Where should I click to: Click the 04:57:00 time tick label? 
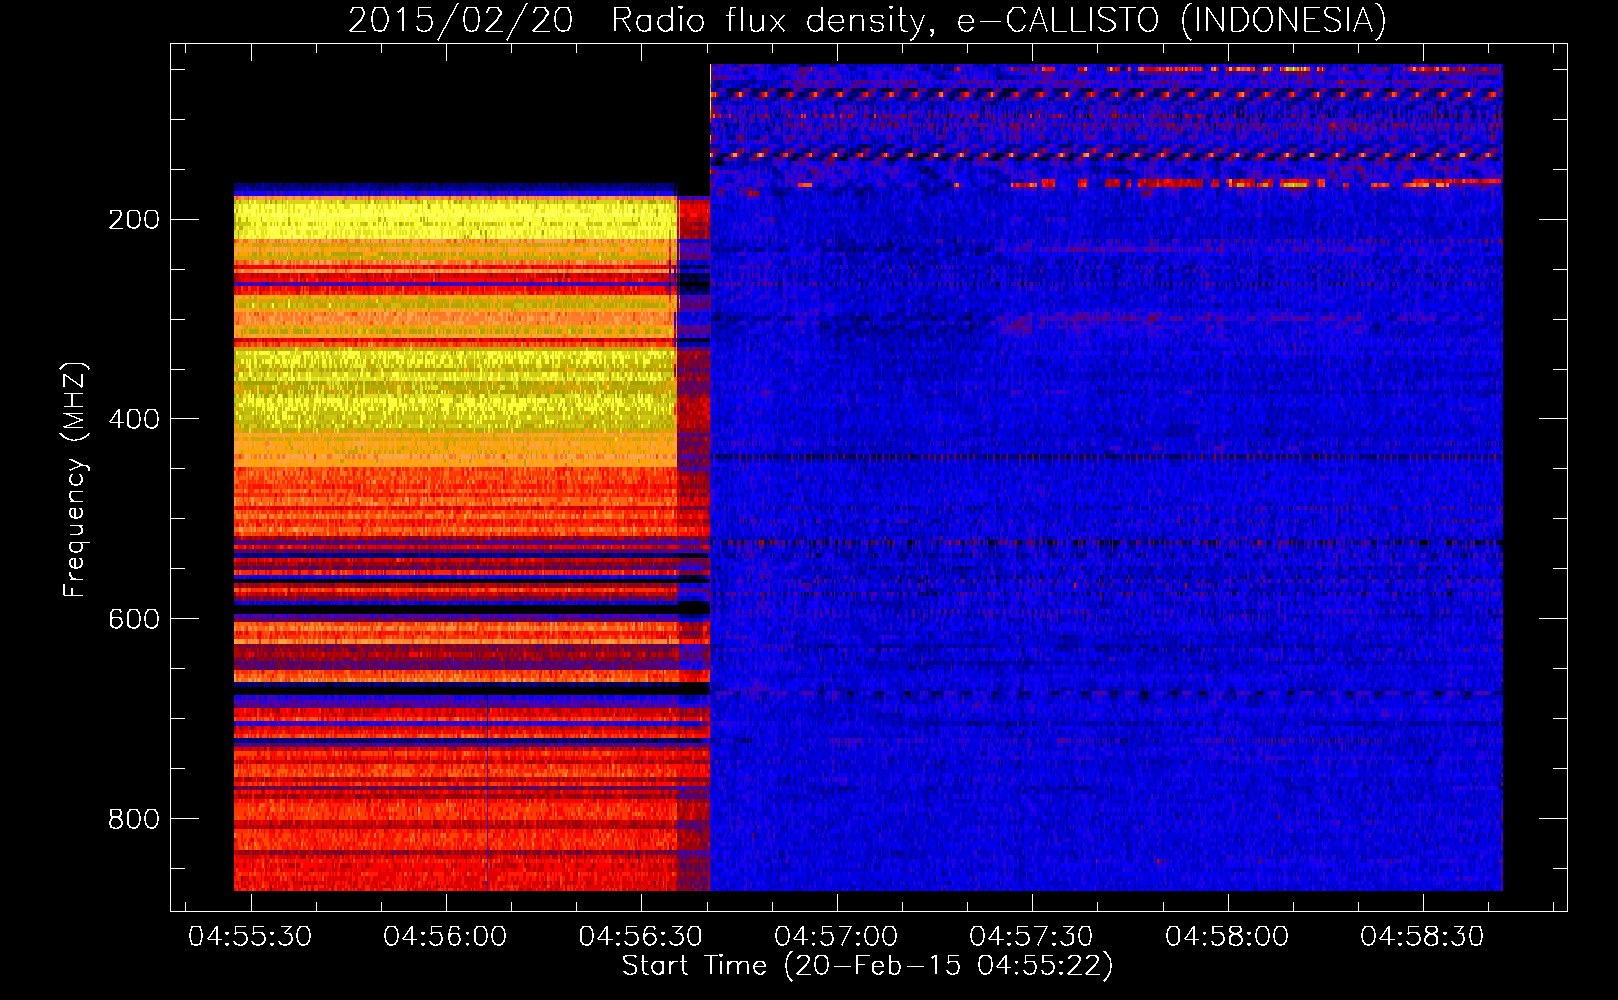[x=836, y=937]
